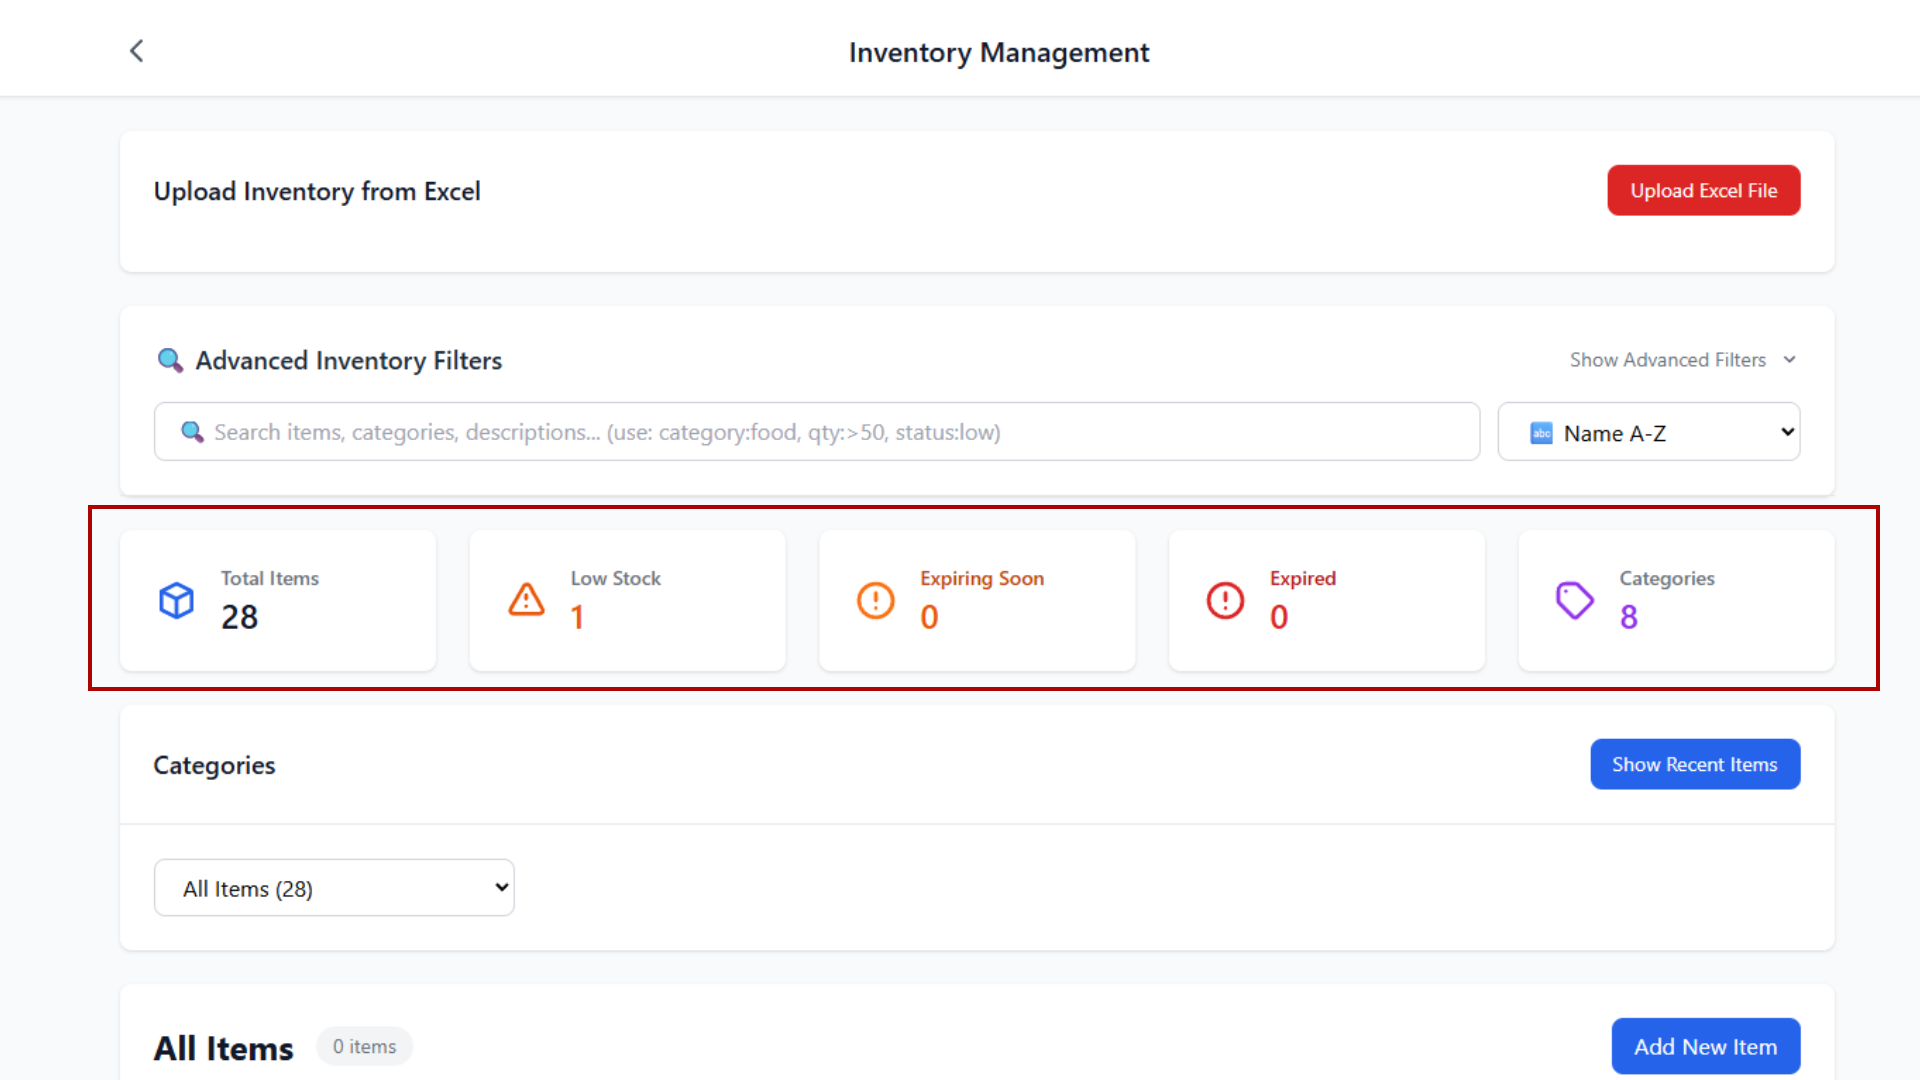Open the All Items (28) category dropdown

334,888
